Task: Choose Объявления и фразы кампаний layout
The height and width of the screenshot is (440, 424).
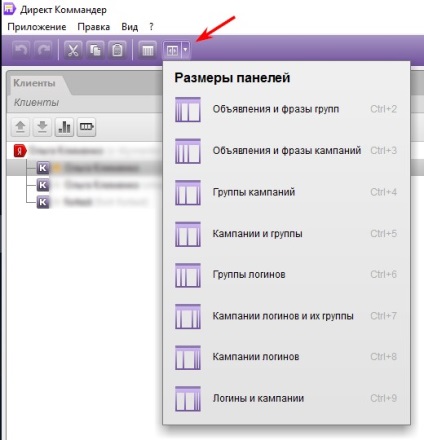Action: pyautogui.click(x=286, y=151)
